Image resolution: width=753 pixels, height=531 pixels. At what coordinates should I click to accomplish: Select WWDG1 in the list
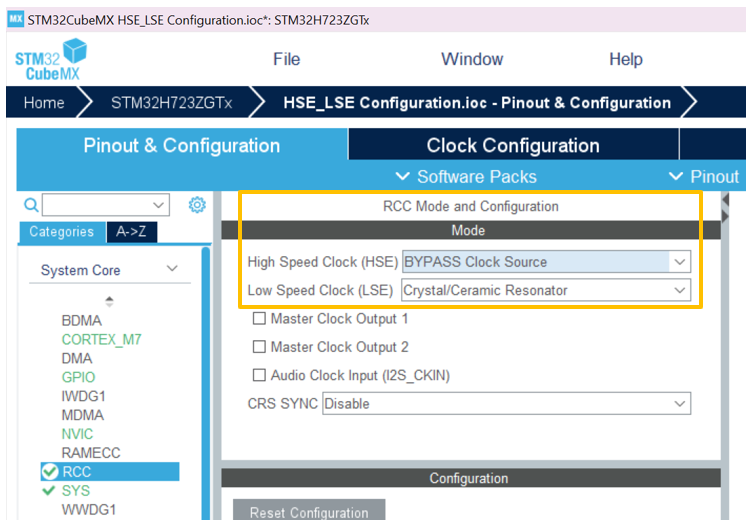(89, 509)
